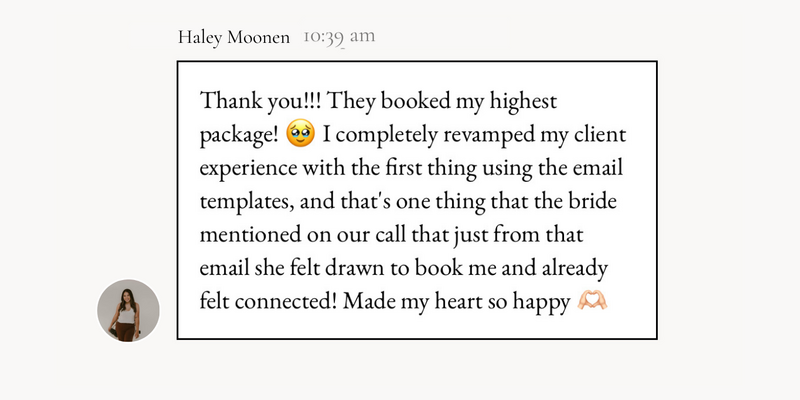Click the pleading face emoji in message

301,134
